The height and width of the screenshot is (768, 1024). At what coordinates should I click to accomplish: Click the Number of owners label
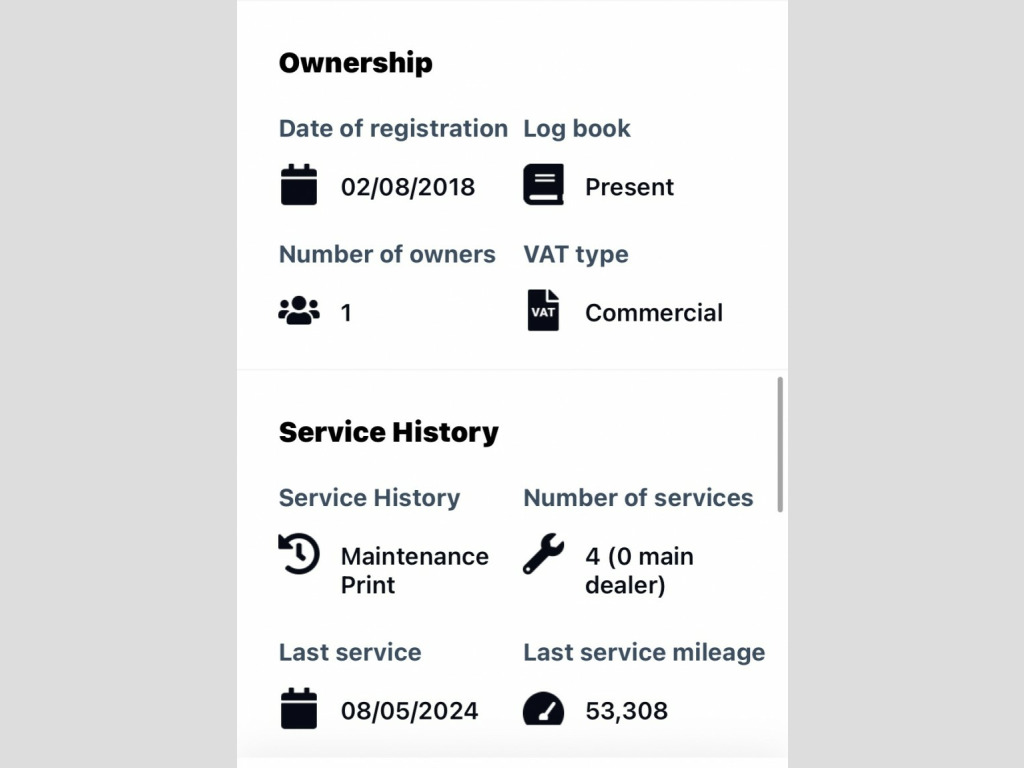pos(387,254)
